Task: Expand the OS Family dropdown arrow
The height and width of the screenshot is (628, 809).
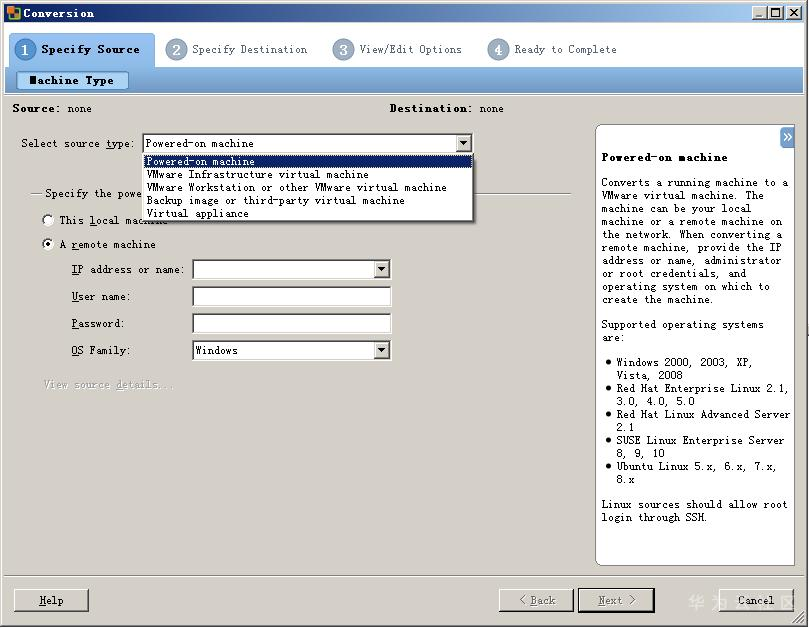Action: point(381,350)
